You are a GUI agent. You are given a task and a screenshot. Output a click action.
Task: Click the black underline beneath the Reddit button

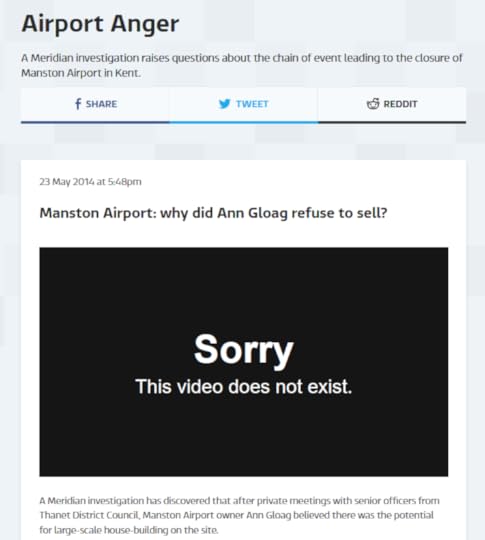point(392,122)
